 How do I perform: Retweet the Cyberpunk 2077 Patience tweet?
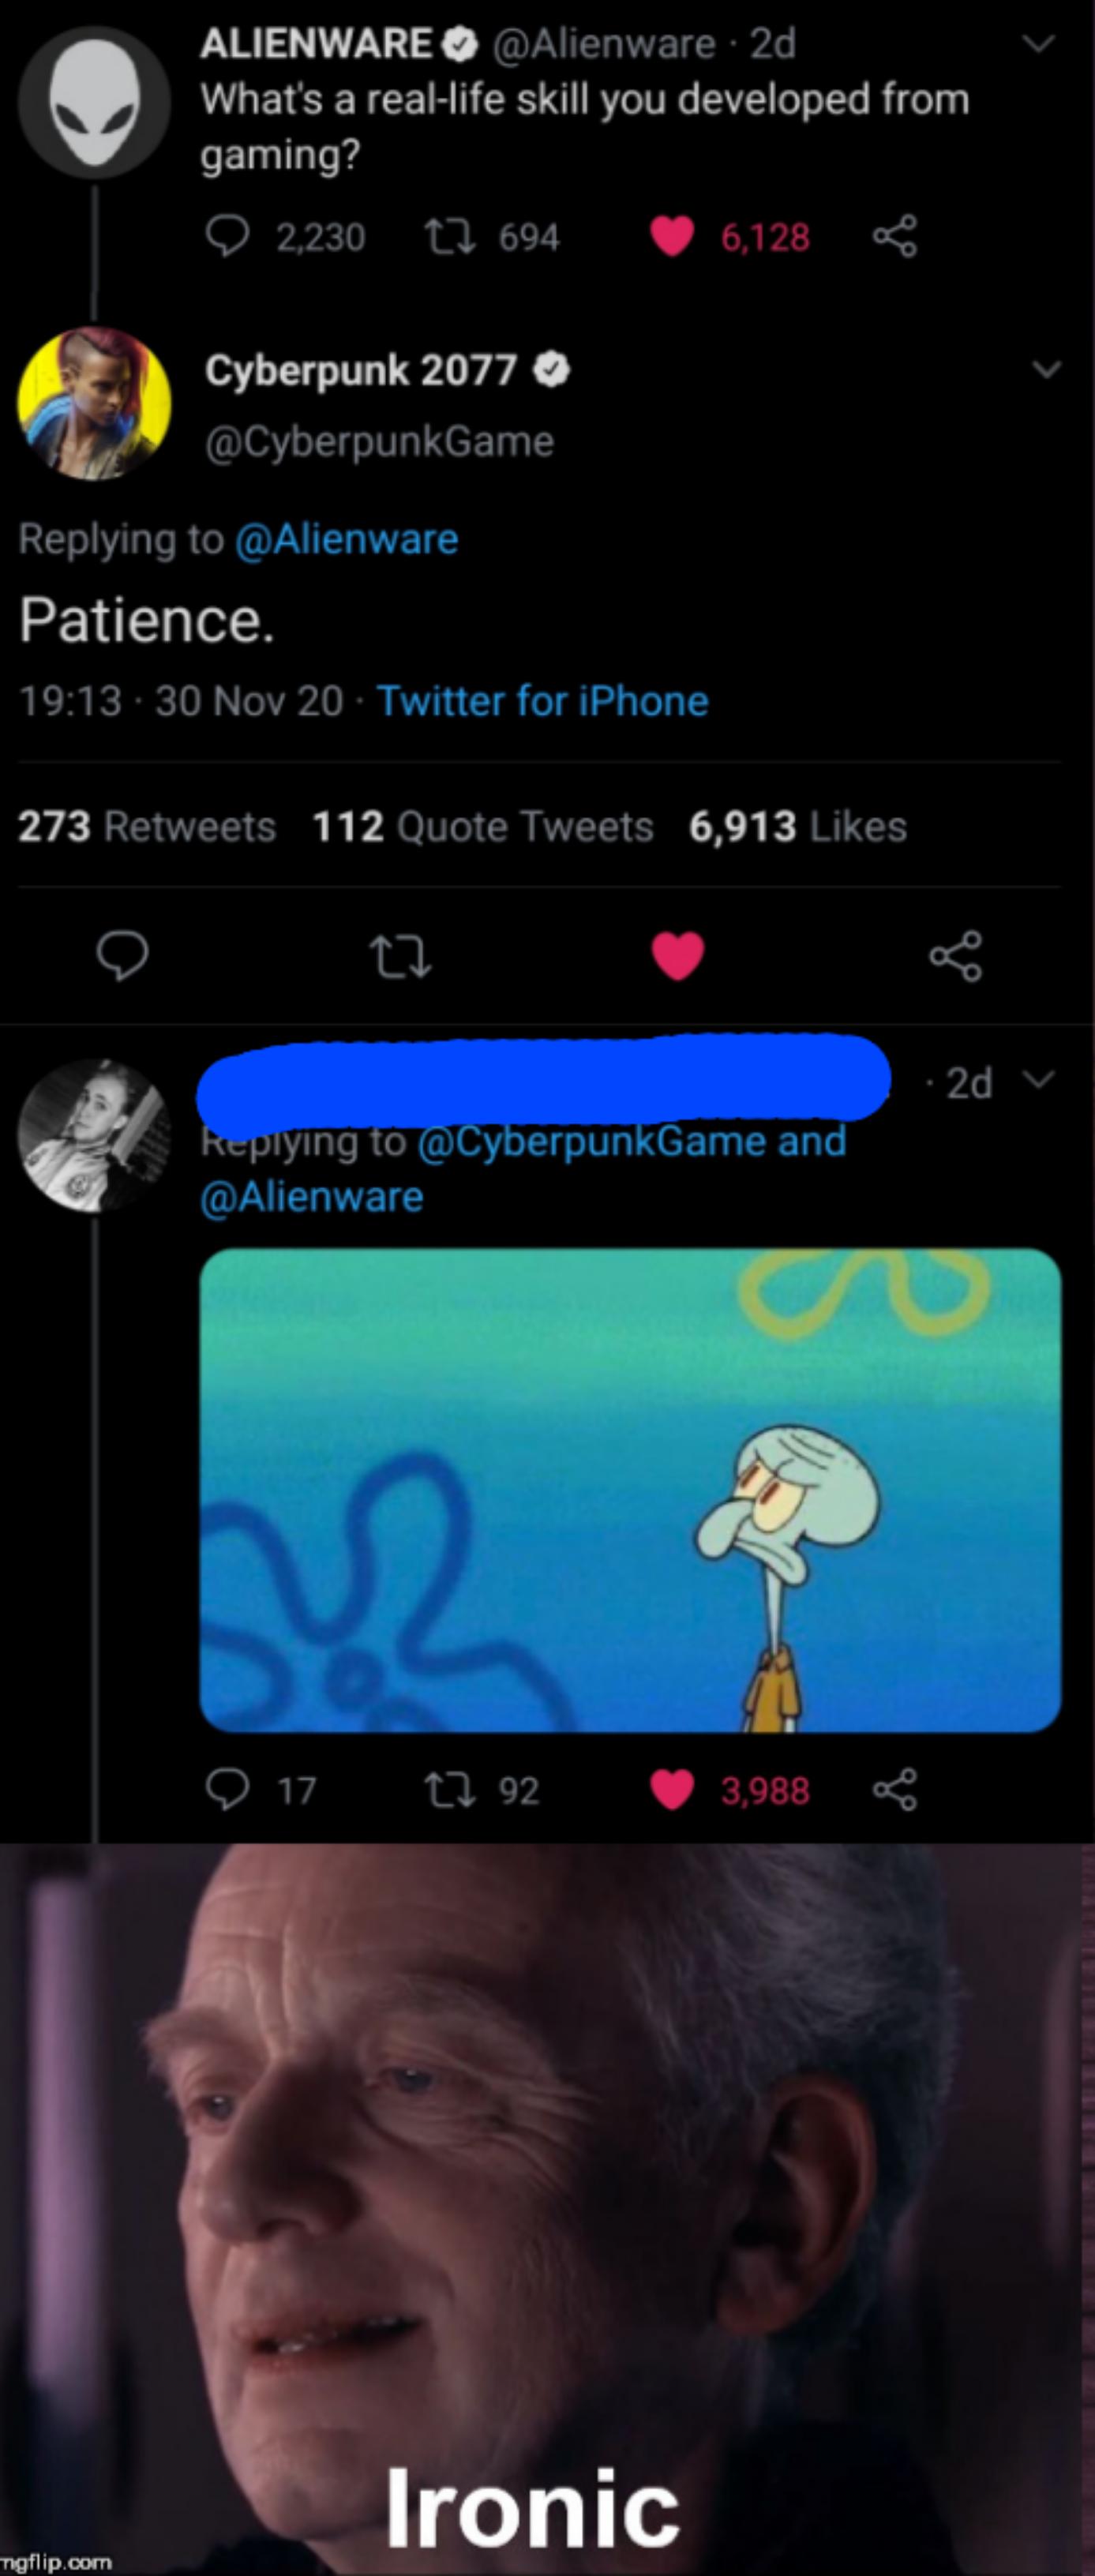400,956
